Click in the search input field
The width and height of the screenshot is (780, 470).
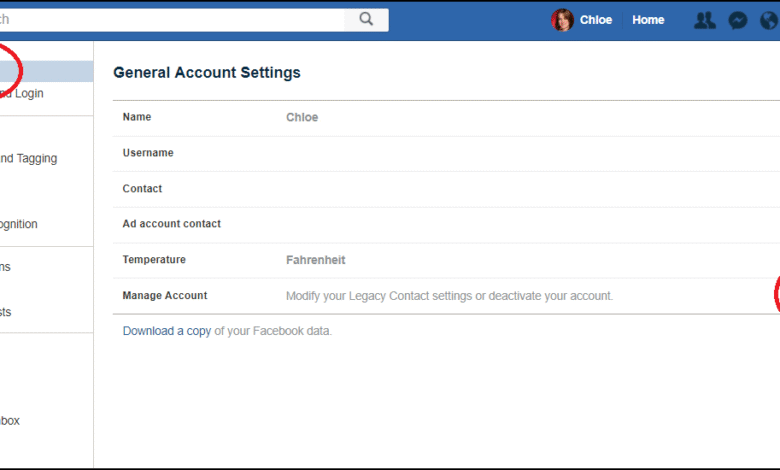click(172, 19)
